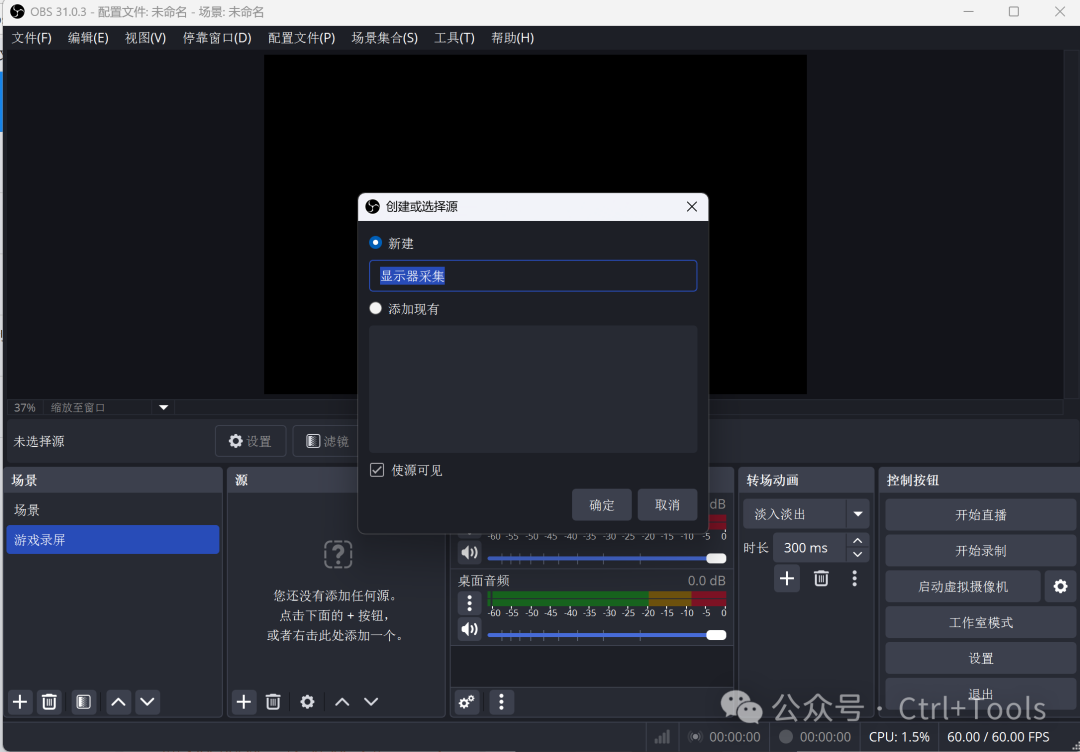
Task: Remove transition with trash icon in 转场动画
Action: pos(821,578)
